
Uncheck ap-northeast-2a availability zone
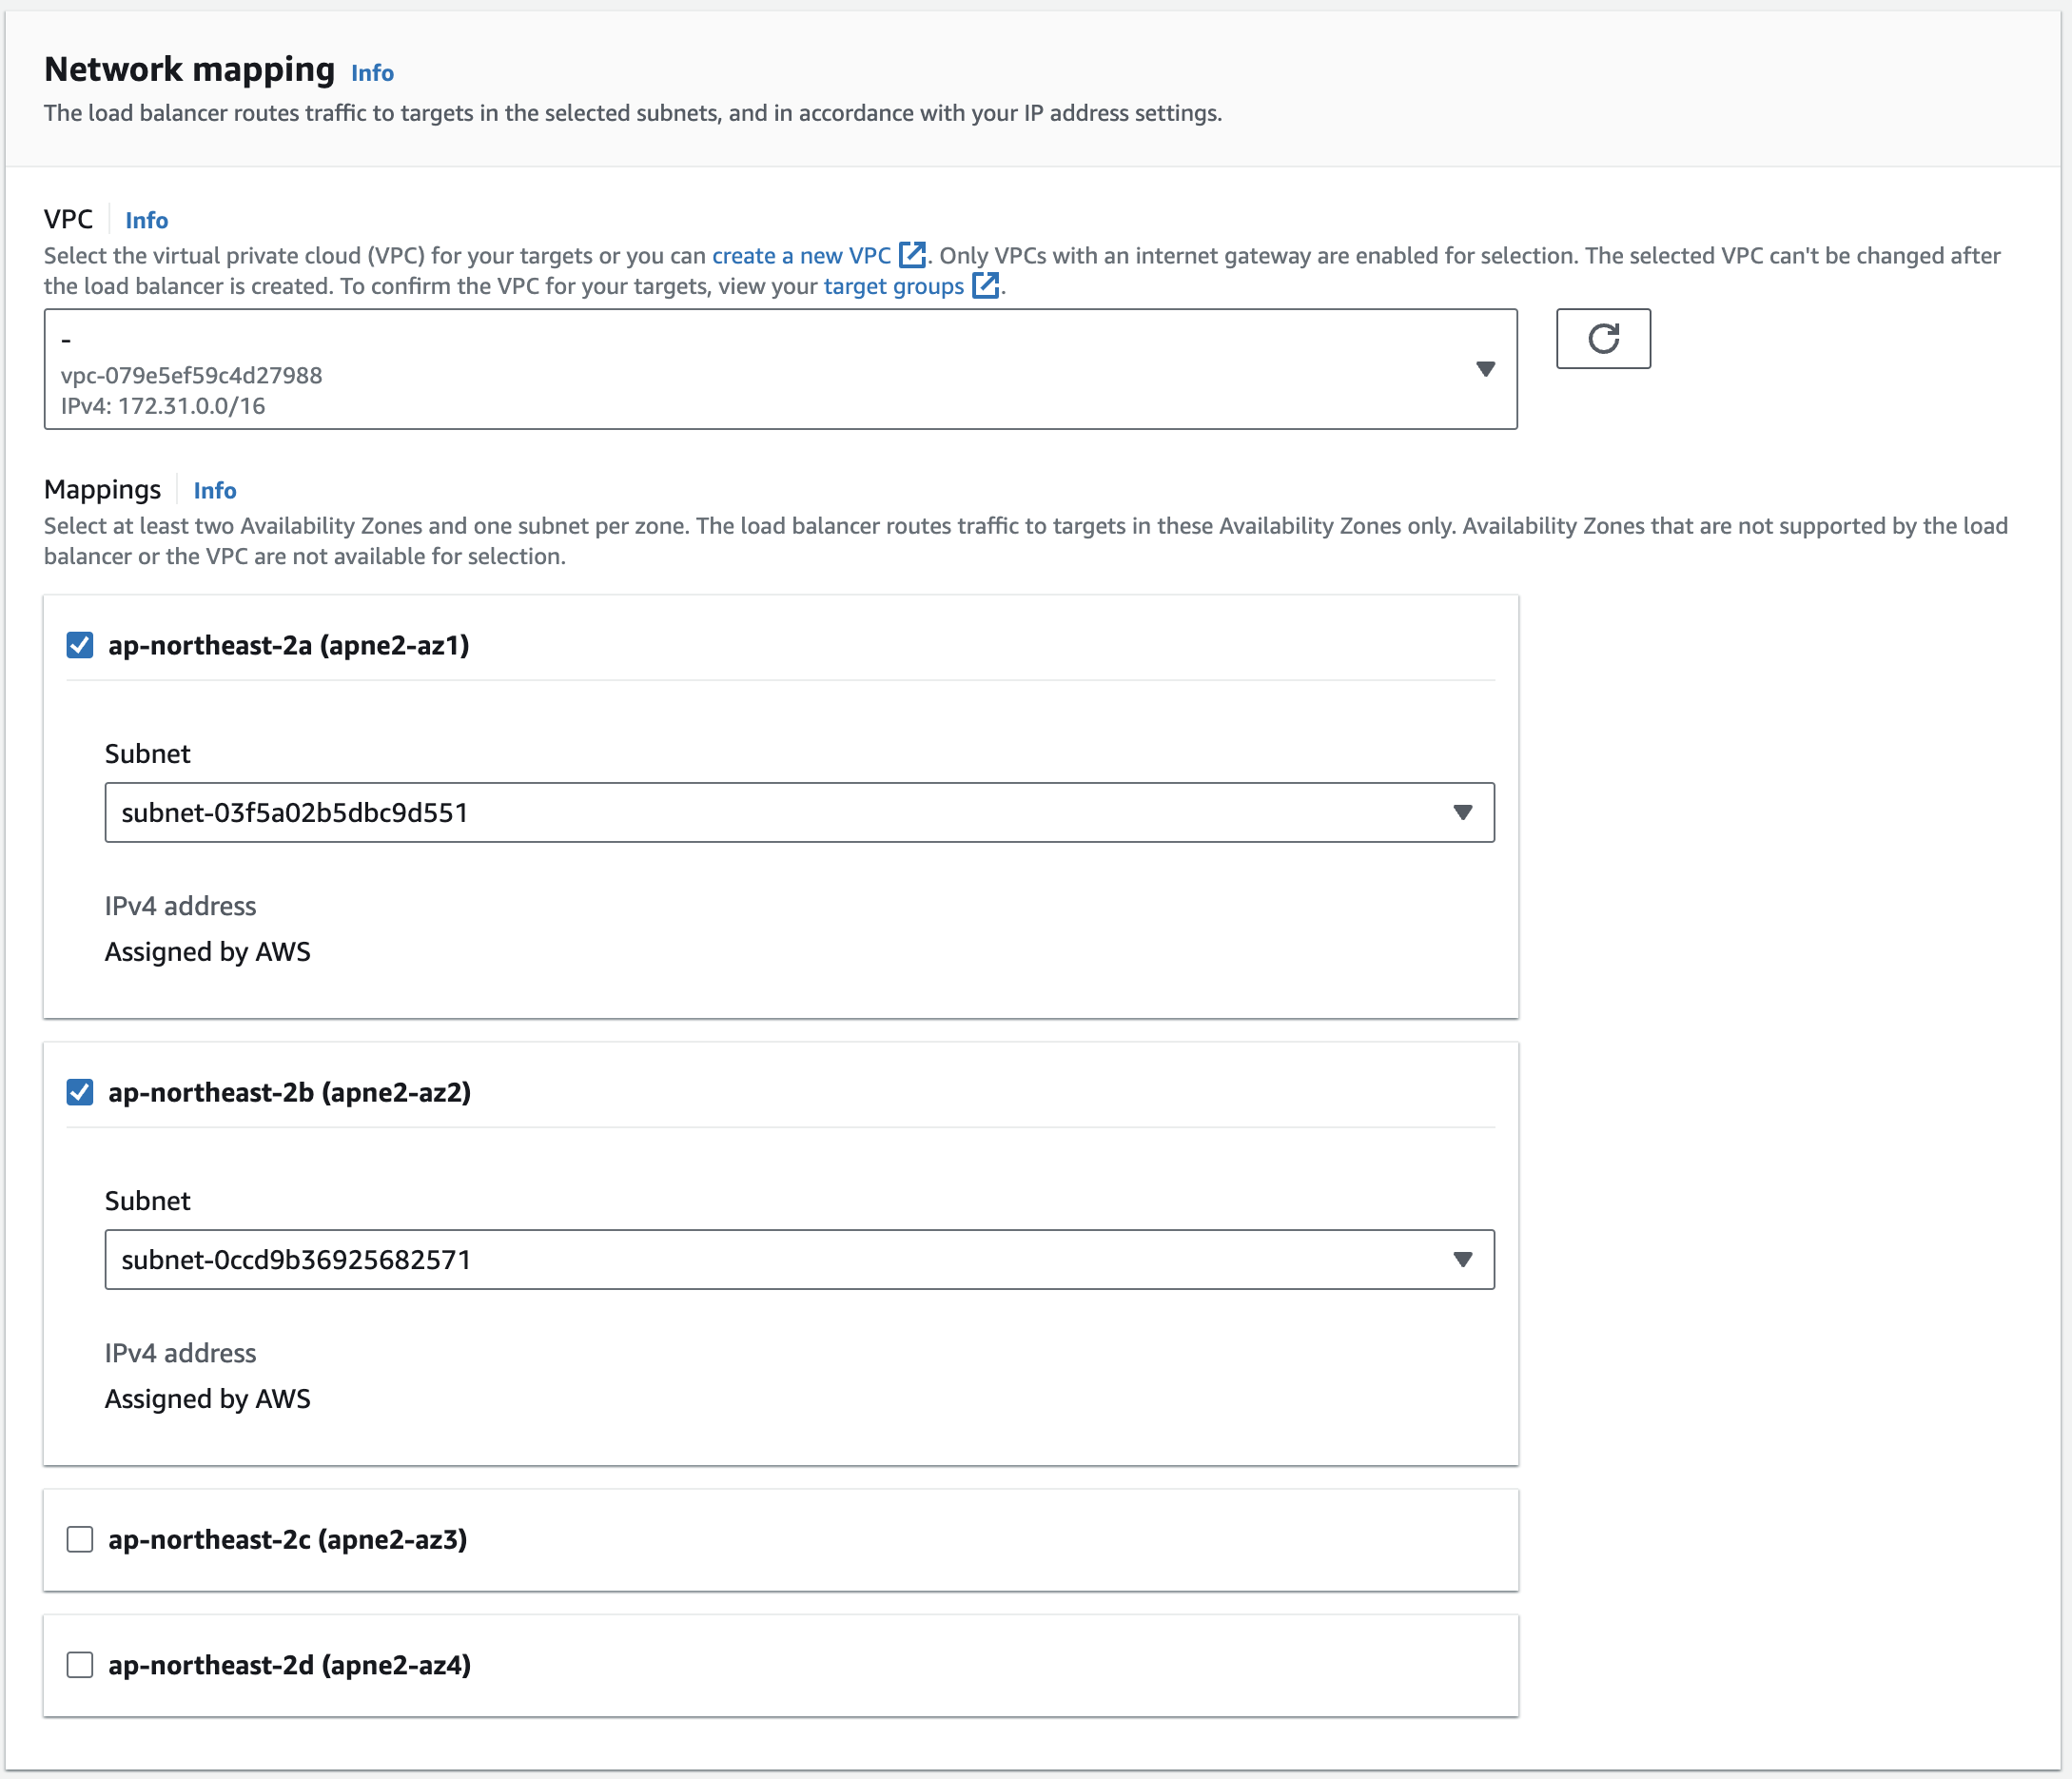pos(80,645)
